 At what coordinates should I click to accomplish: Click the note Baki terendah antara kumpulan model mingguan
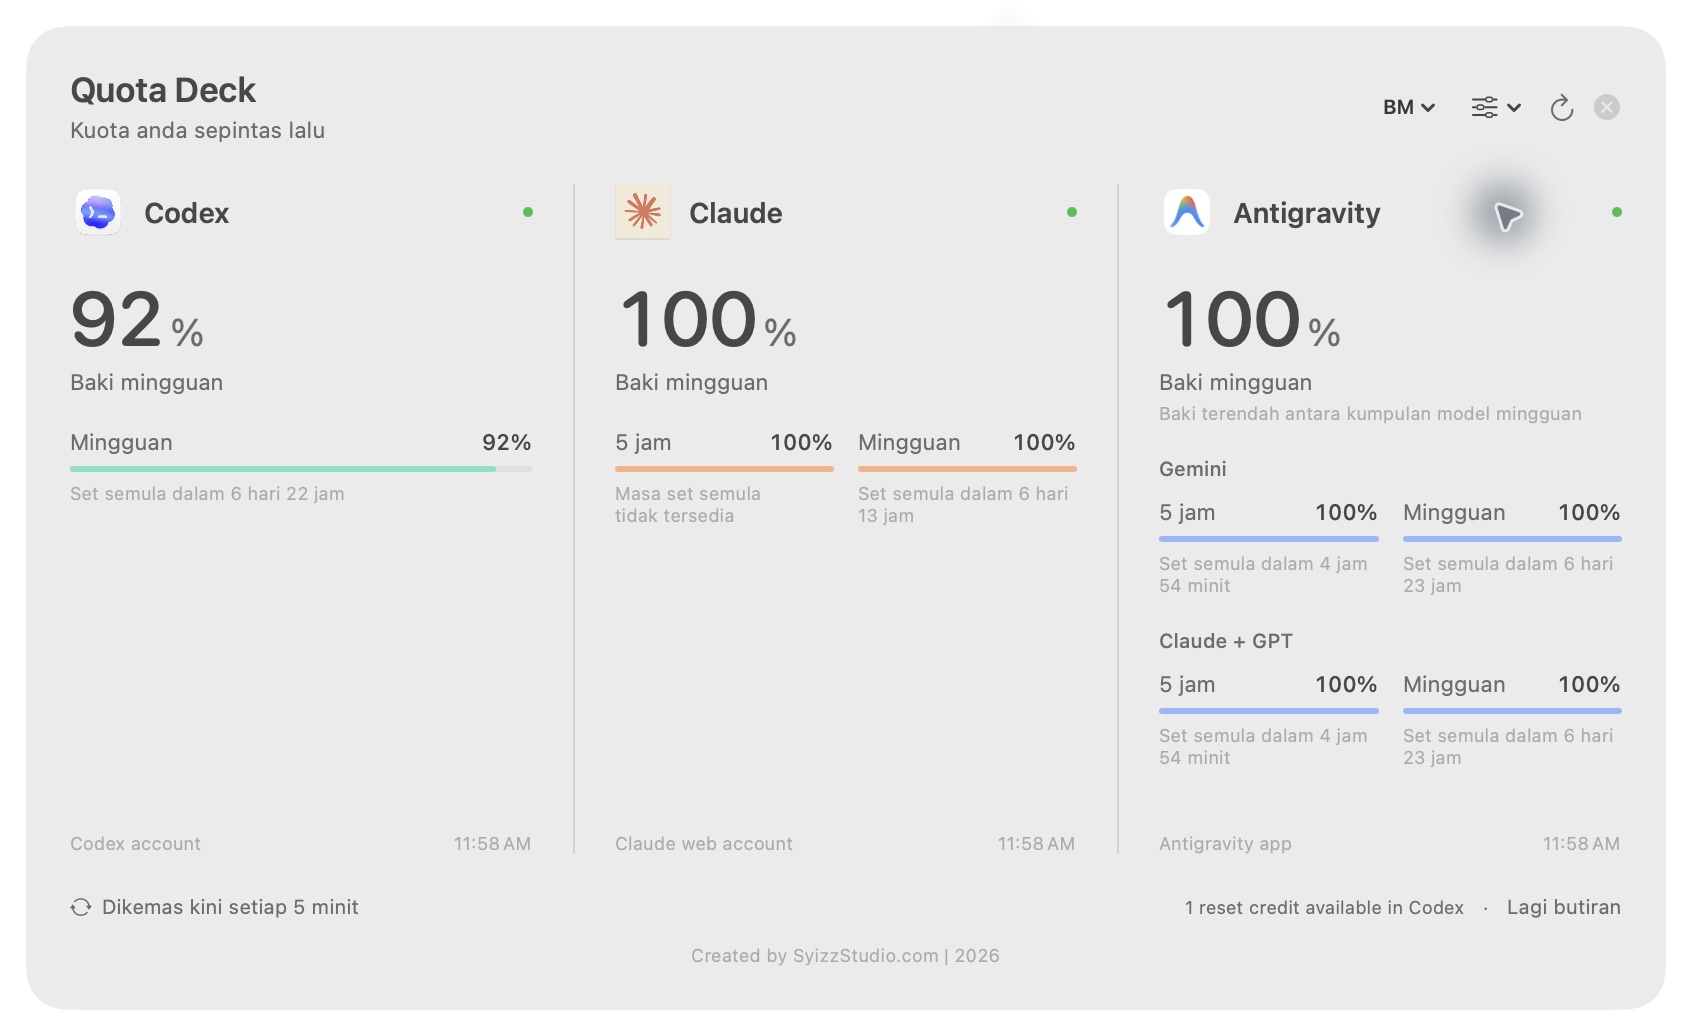[x=1370, y=413]
